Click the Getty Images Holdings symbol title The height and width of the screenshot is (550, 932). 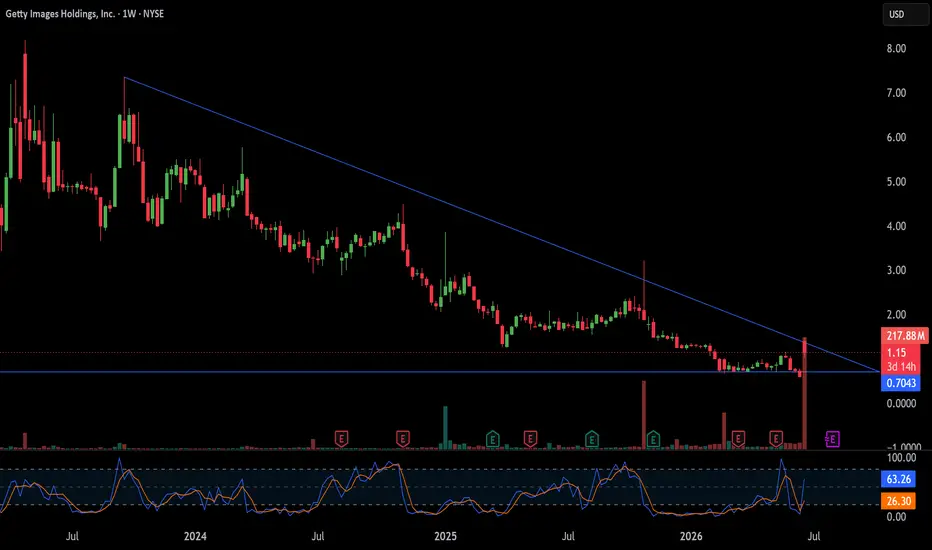[x=60, y=14]
